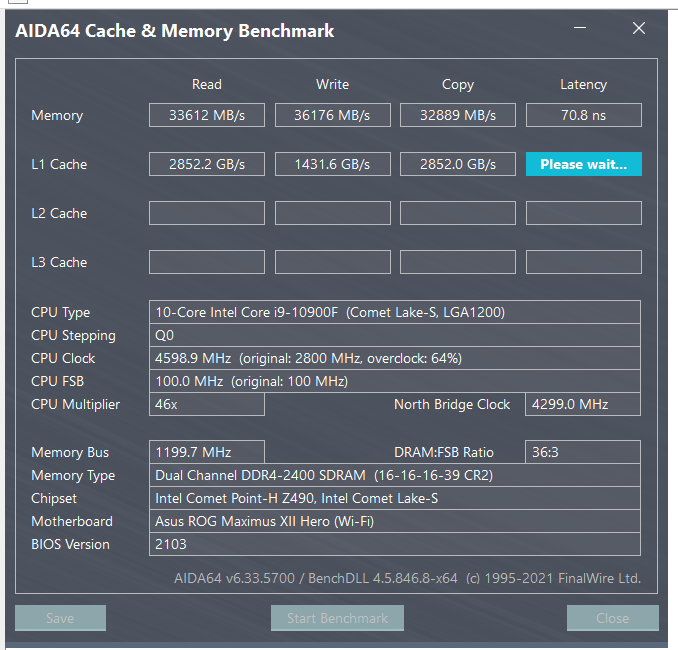This screenshot has width=678, height=650.
Task: Click the Memory row label
Action: pos(57,115)
